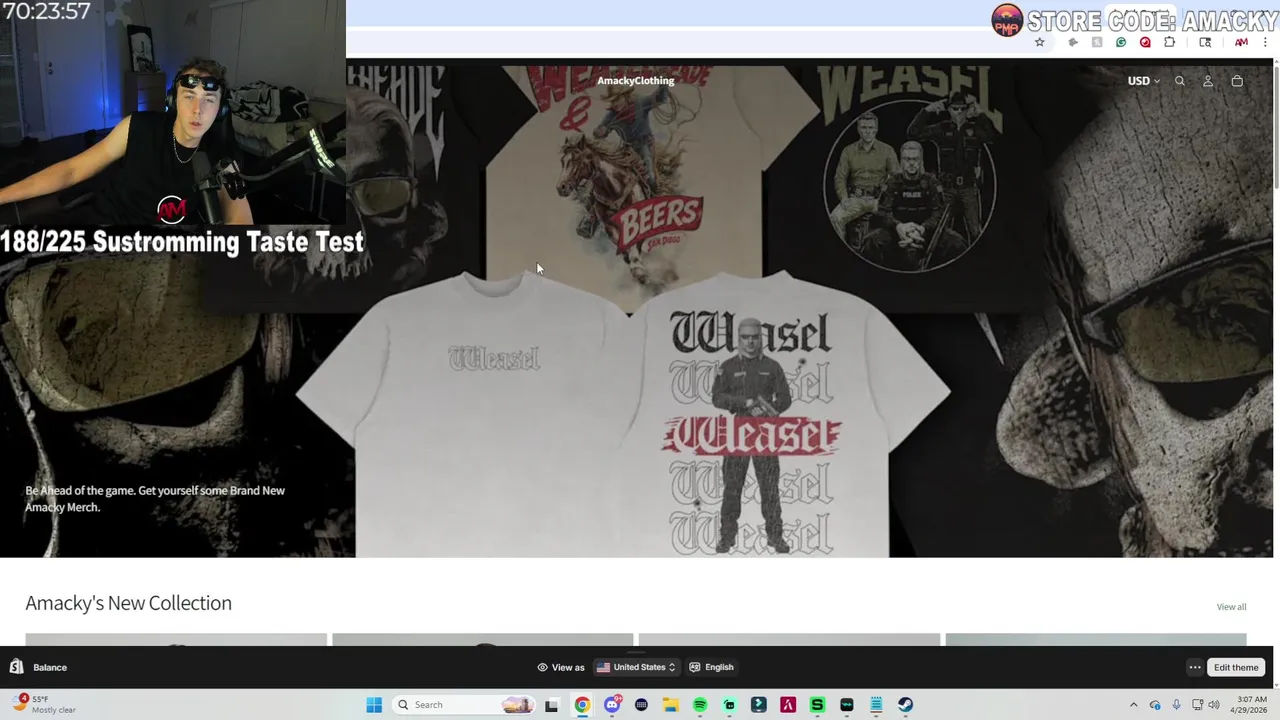The height and width of the screenshot is (720, 1280).
Task: Expand the USD currency selector
Action: tap(1143, 81)
